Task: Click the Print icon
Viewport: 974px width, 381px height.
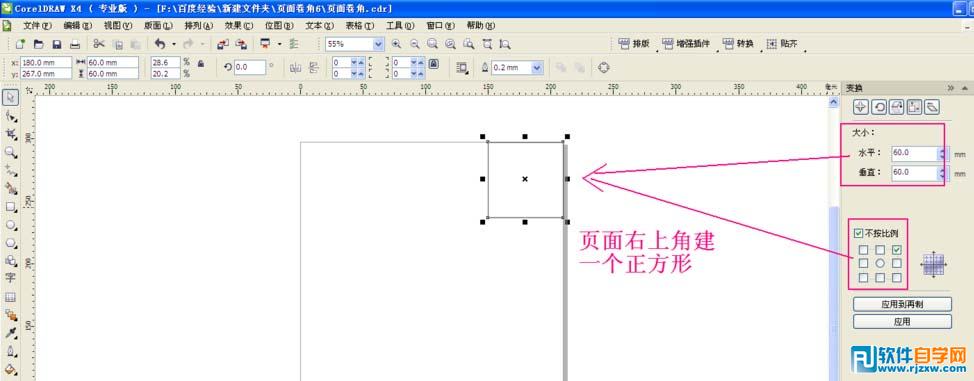Action: click(75, 44)
